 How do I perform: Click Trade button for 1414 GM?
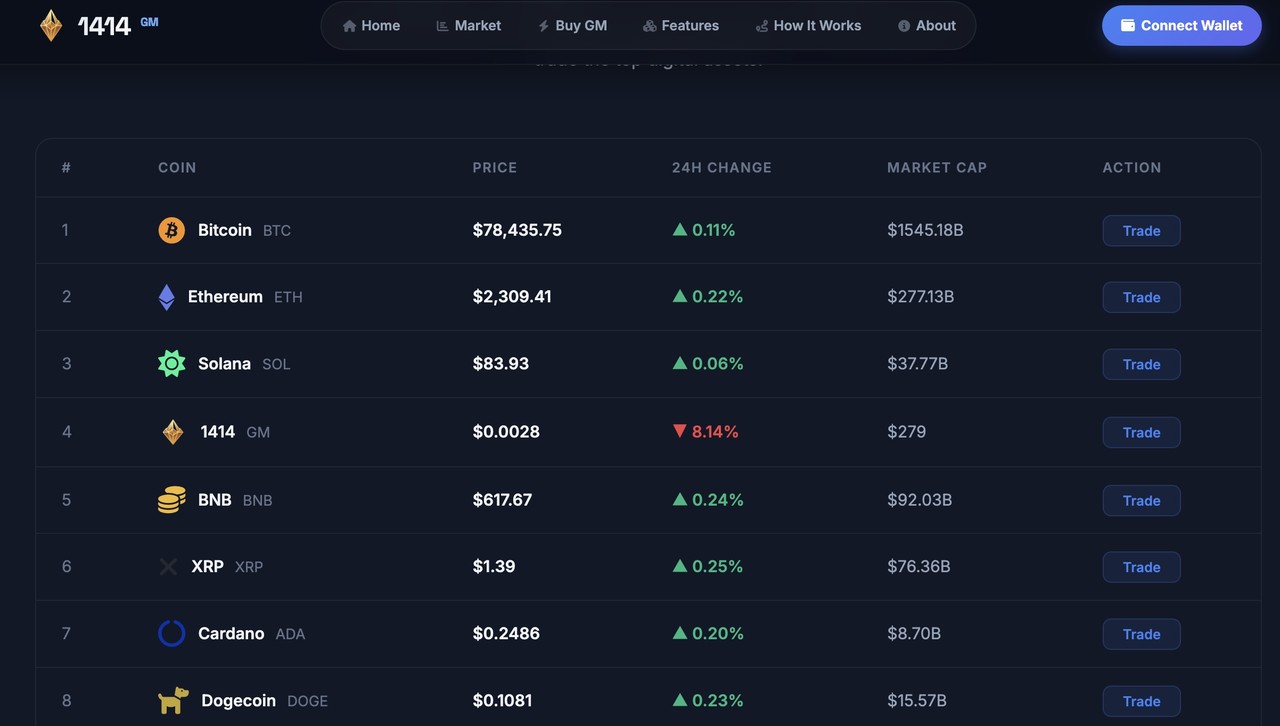1141,432
